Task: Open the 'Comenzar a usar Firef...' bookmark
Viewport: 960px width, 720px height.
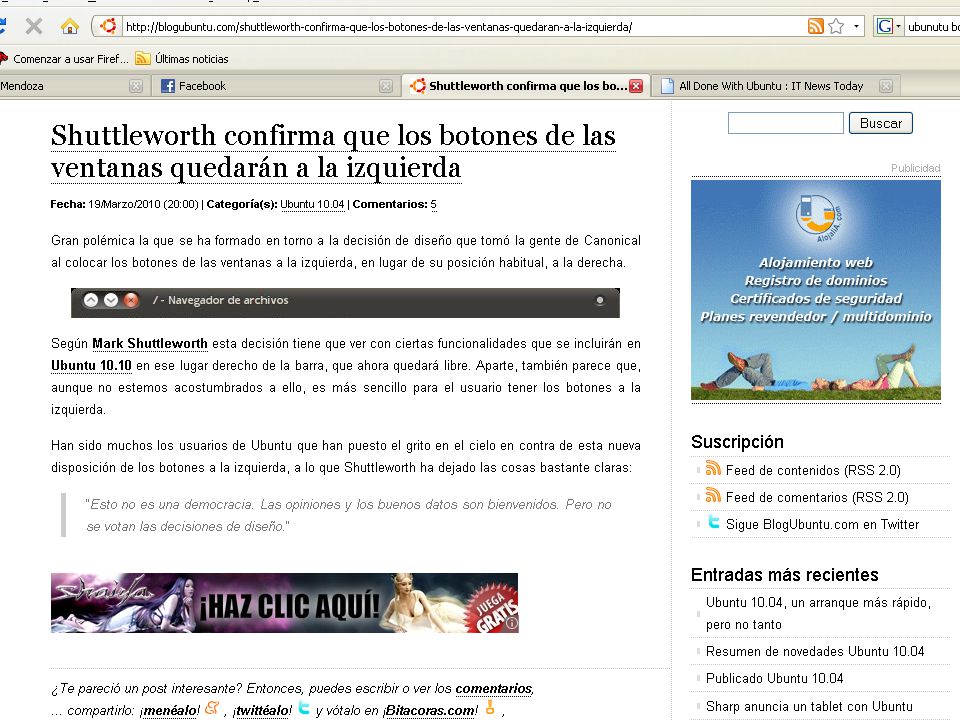Action: click(64, 59)
